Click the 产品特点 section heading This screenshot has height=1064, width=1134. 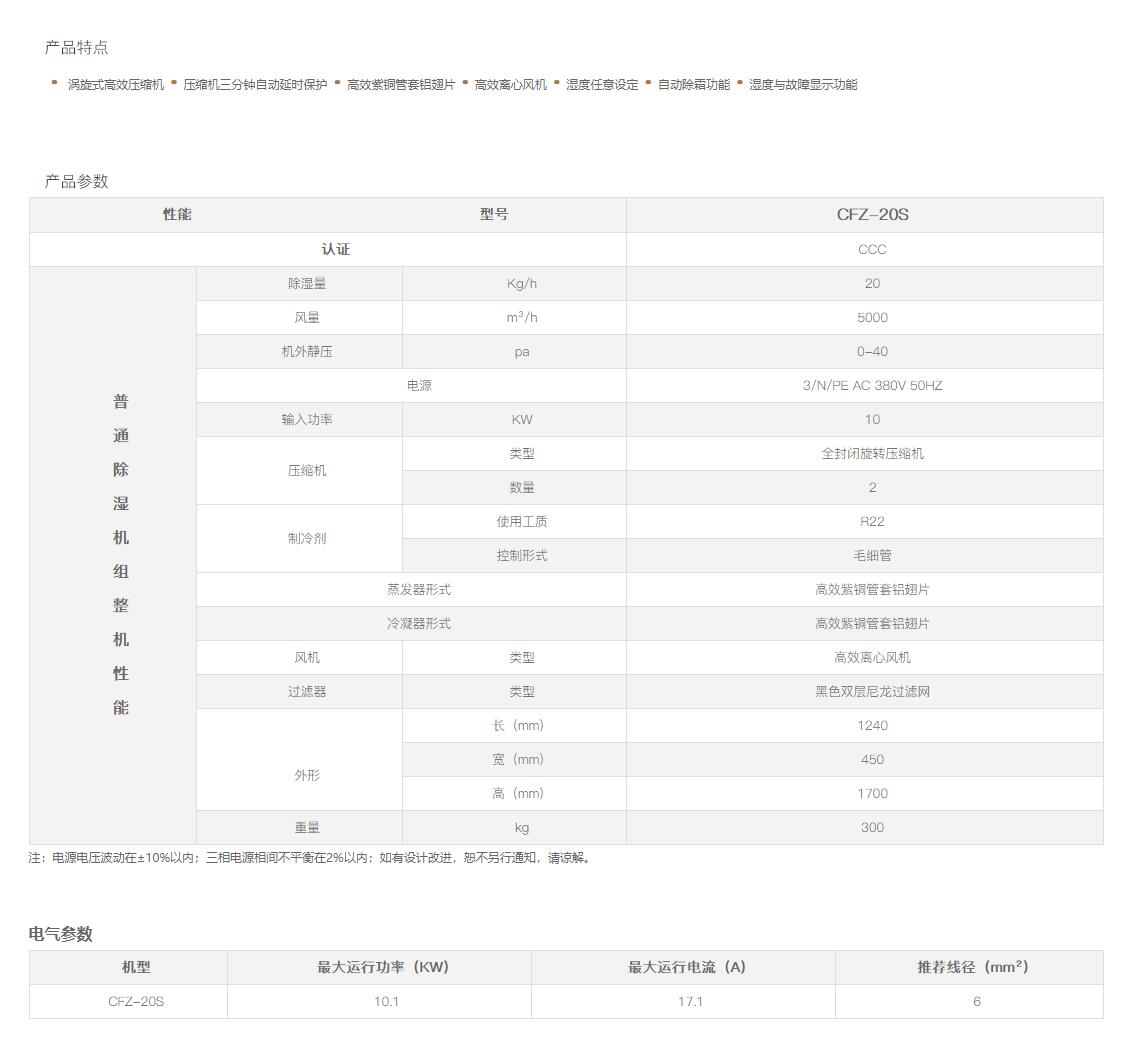(x=76, y=48)
